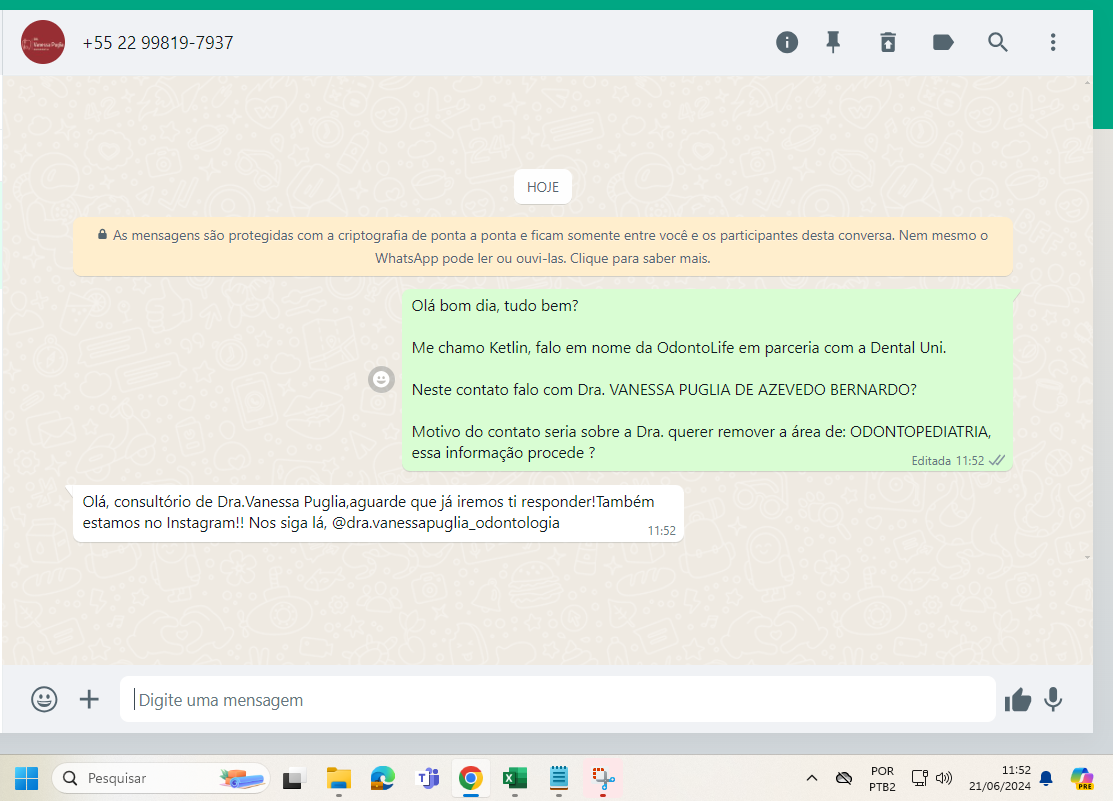The image size is (1113, 801).
Task: Click the 11:52 timestamp on received message
Action: (662, 530)
